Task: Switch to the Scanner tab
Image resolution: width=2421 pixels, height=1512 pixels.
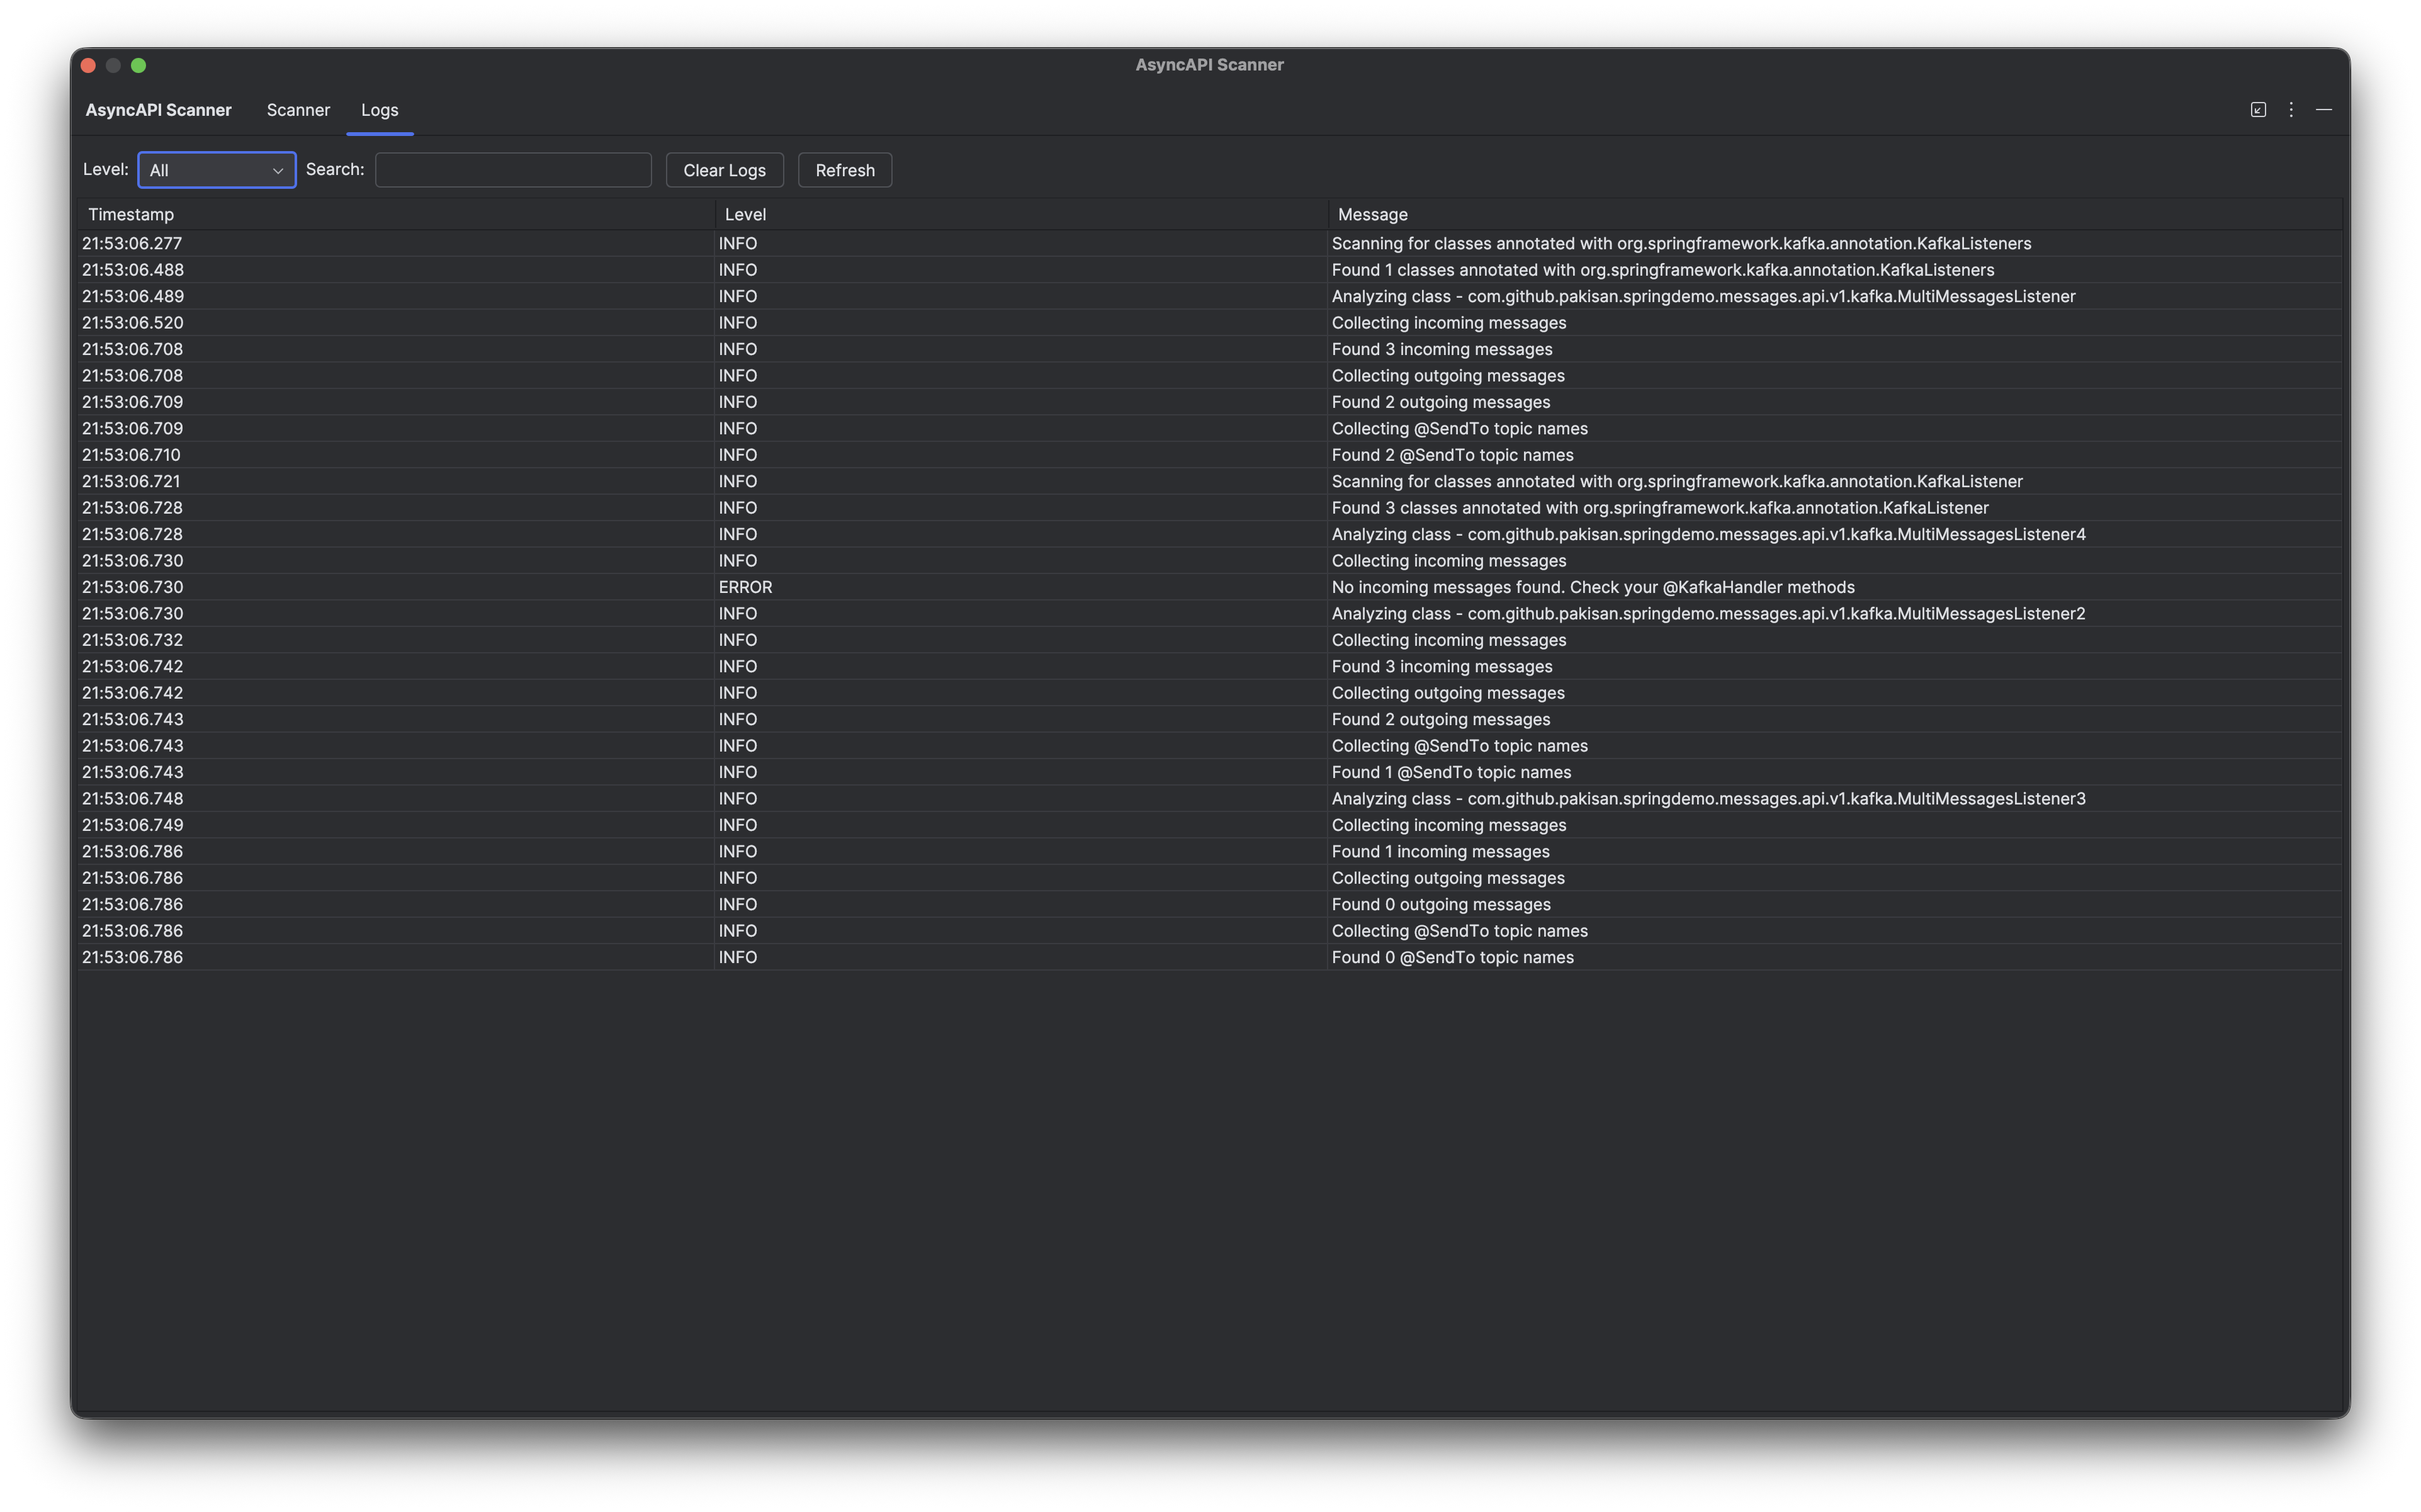Action: pyautogui.click(x=298, y=110)
